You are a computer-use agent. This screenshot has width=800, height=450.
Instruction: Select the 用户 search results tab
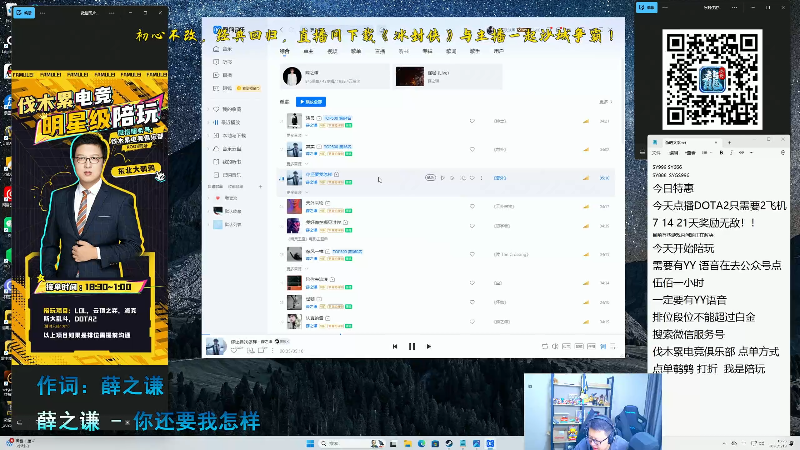coord(498,51)
